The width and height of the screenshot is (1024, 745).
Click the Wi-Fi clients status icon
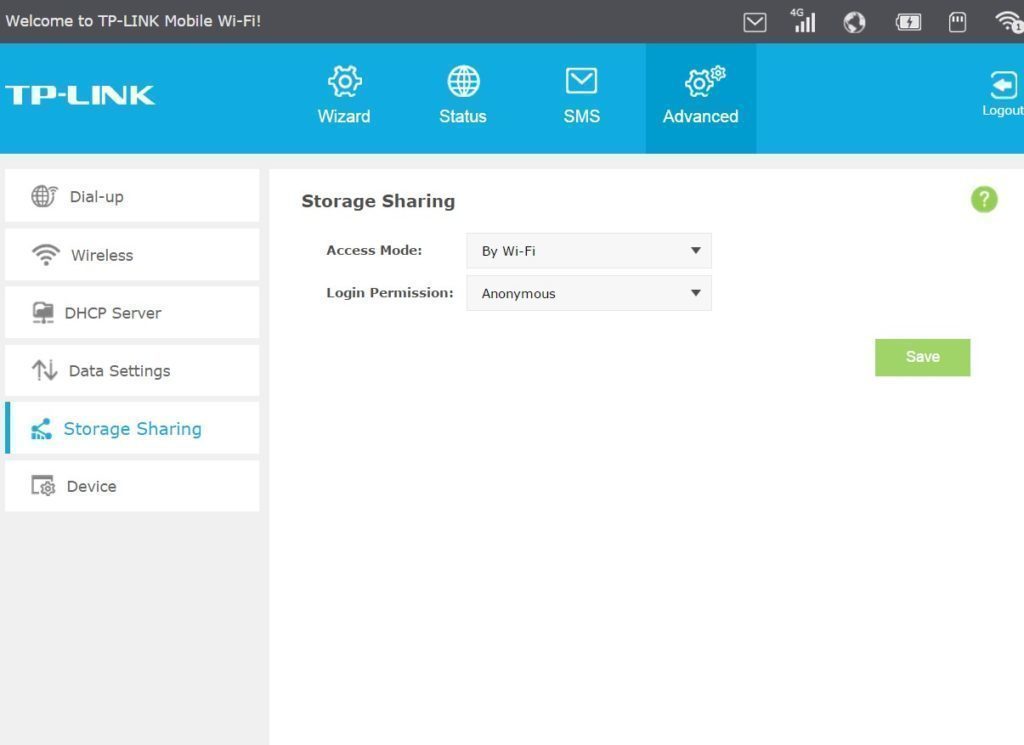click(x=1008, y=22)
